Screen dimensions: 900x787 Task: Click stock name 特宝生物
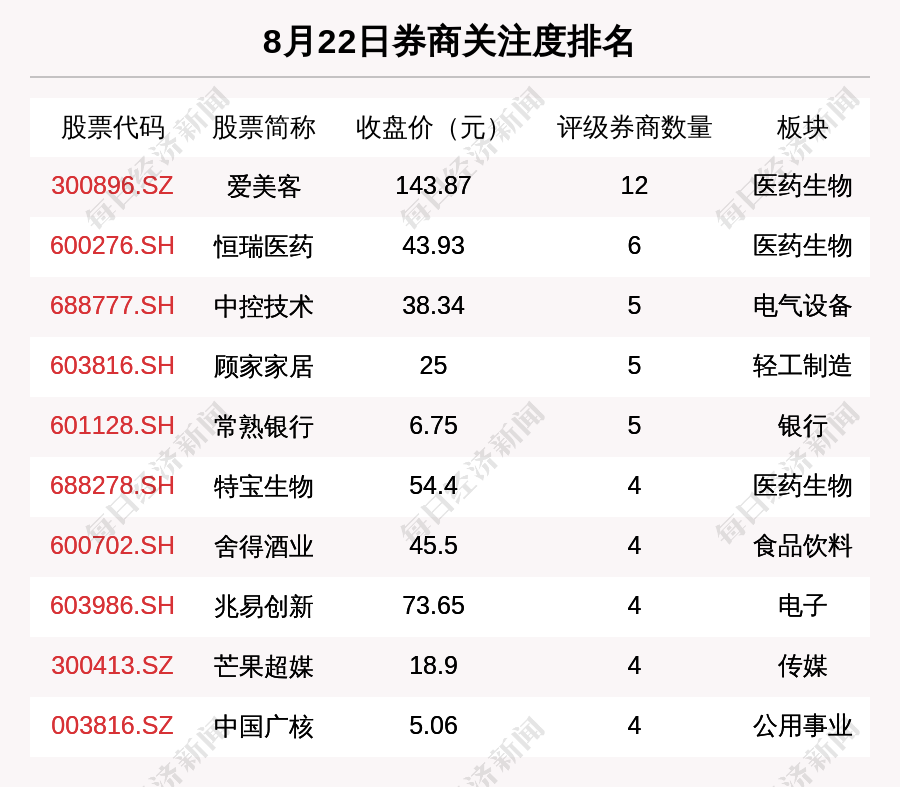point(263,487)
